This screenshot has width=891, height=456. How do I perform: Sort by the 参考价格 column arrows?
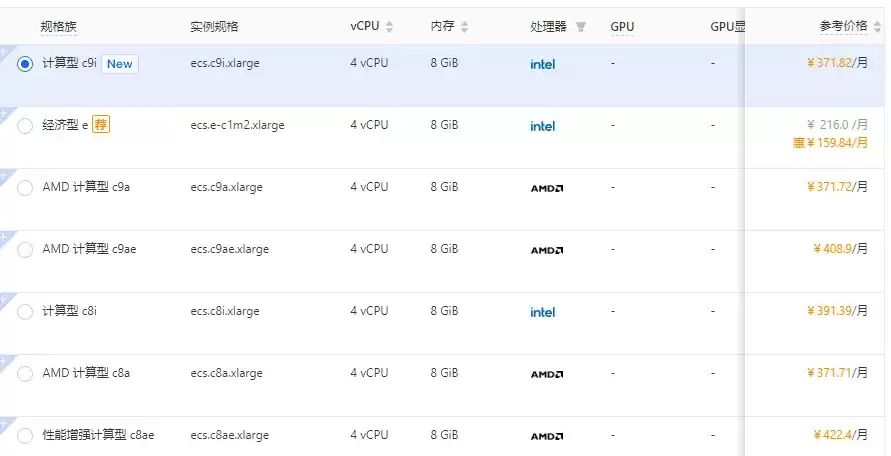pyautogui.click(x=877, y=27)
